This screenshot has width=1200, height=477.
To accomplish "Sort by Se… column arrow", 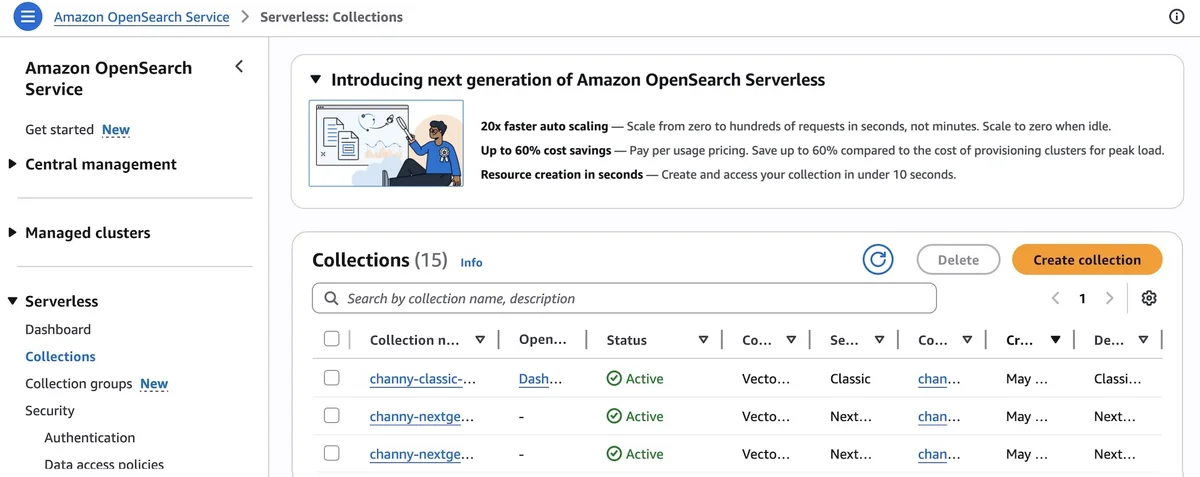I will 879,340.
